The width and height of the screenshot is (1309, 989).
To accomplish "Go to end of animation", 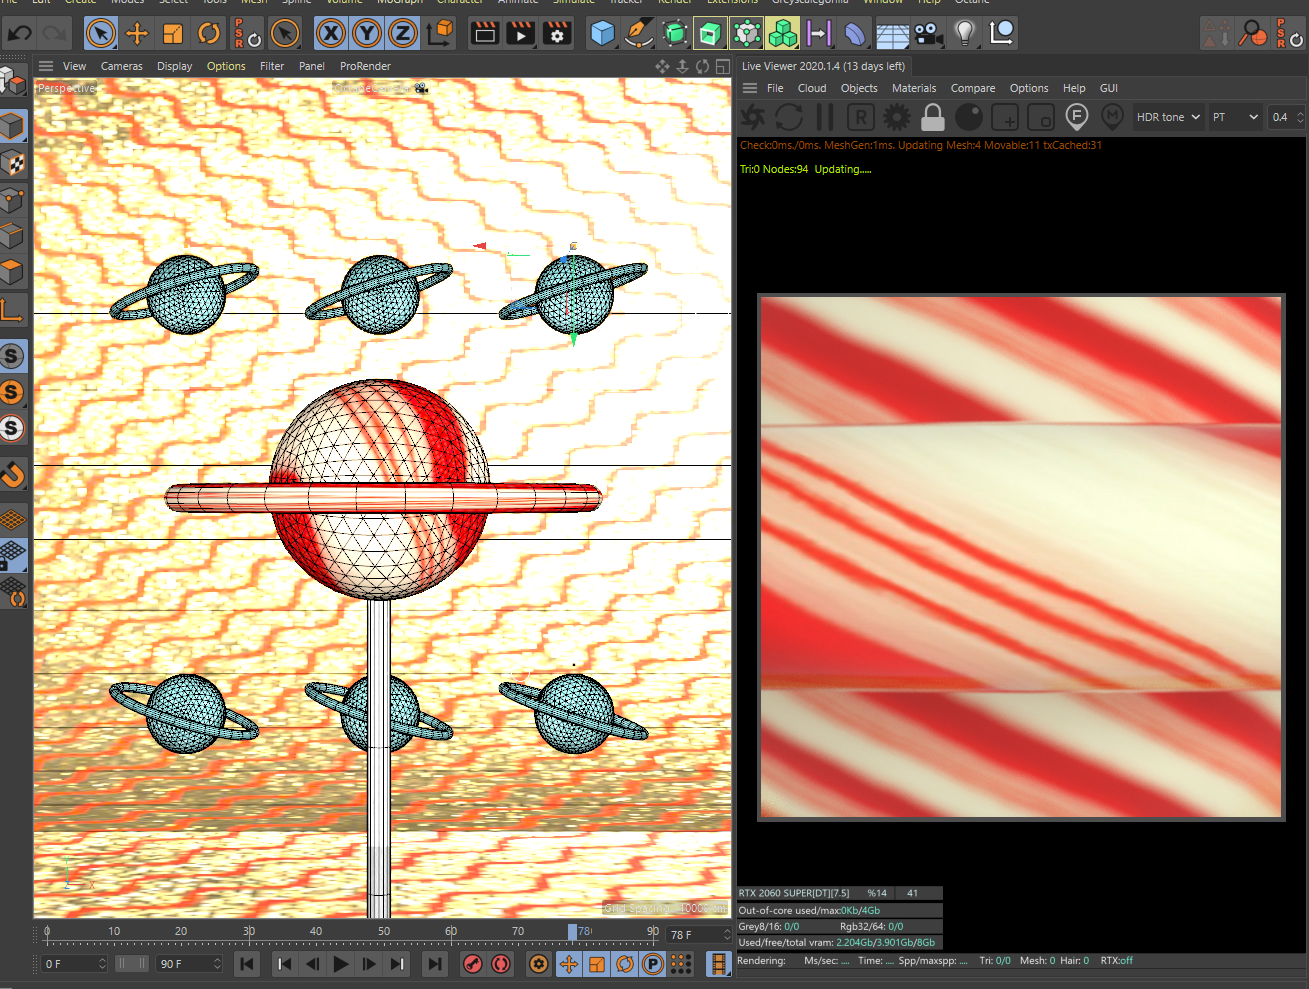I will (x=434, y=964).
